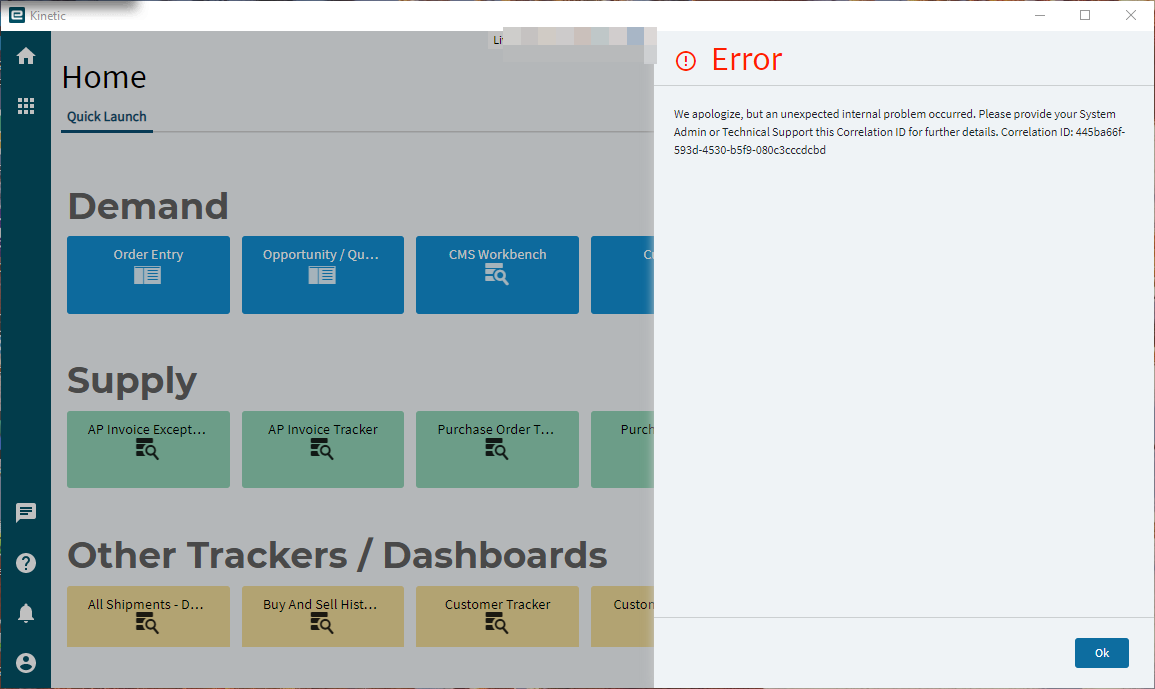This screenshot has height=689, width=1155.
Task: Minimize the Kinetic window
Action: pyautogui.click(x=1040, y=15)
